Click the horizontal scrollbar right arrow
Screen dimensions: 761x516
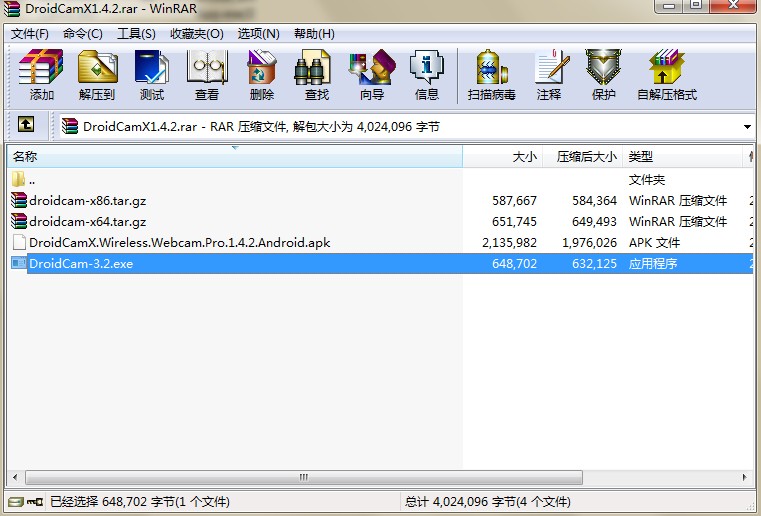(745, 477)
